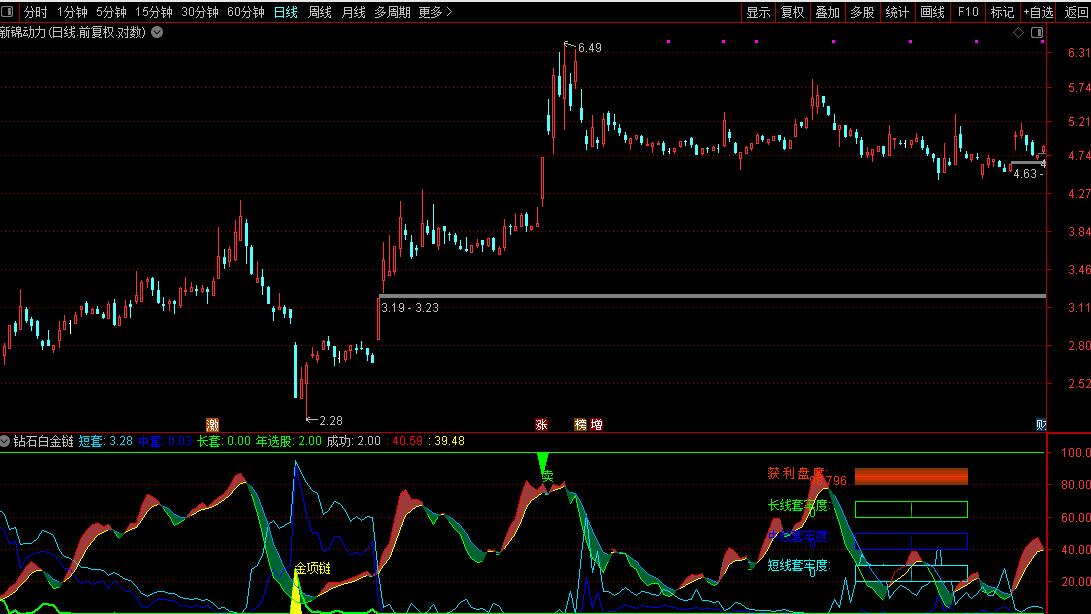Viewport: 1091px width, 614px height.
Task: Click the green 长线套牢度 bar
Action: [911, 510]
